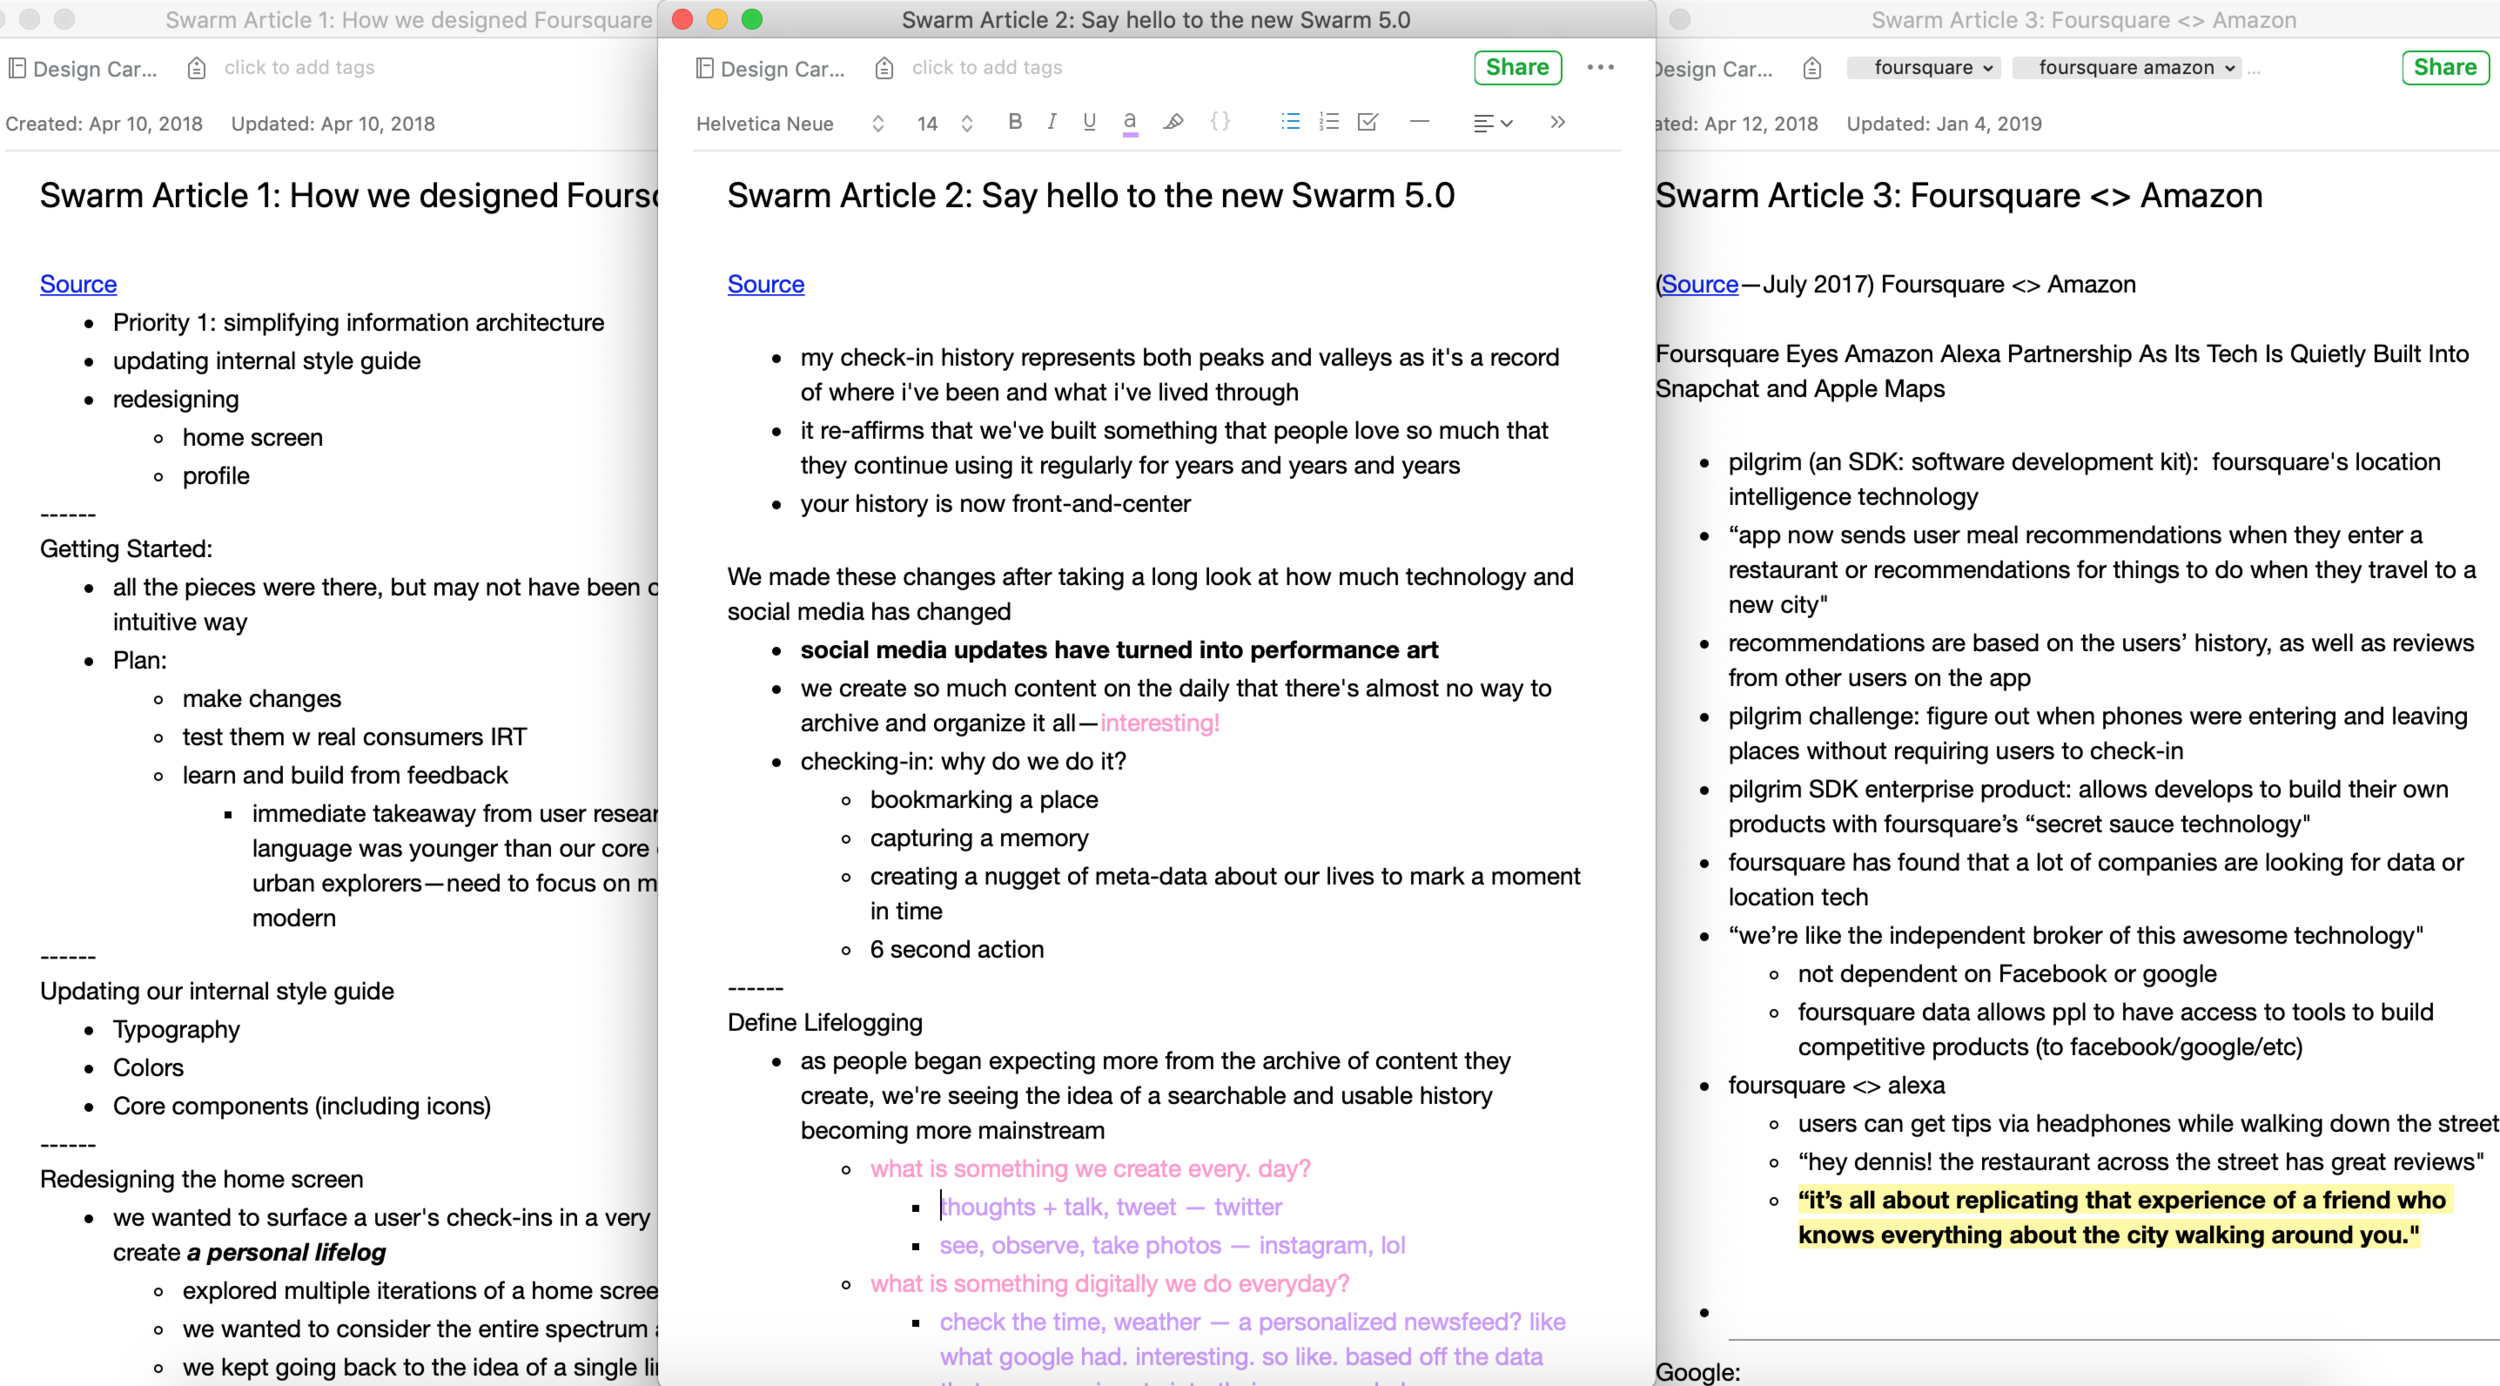The width and height of the screenshot is (2500, 1386).
Task: Open the Source link in Article 1 window
Action: pyautogui.click(x=78, y=284)
